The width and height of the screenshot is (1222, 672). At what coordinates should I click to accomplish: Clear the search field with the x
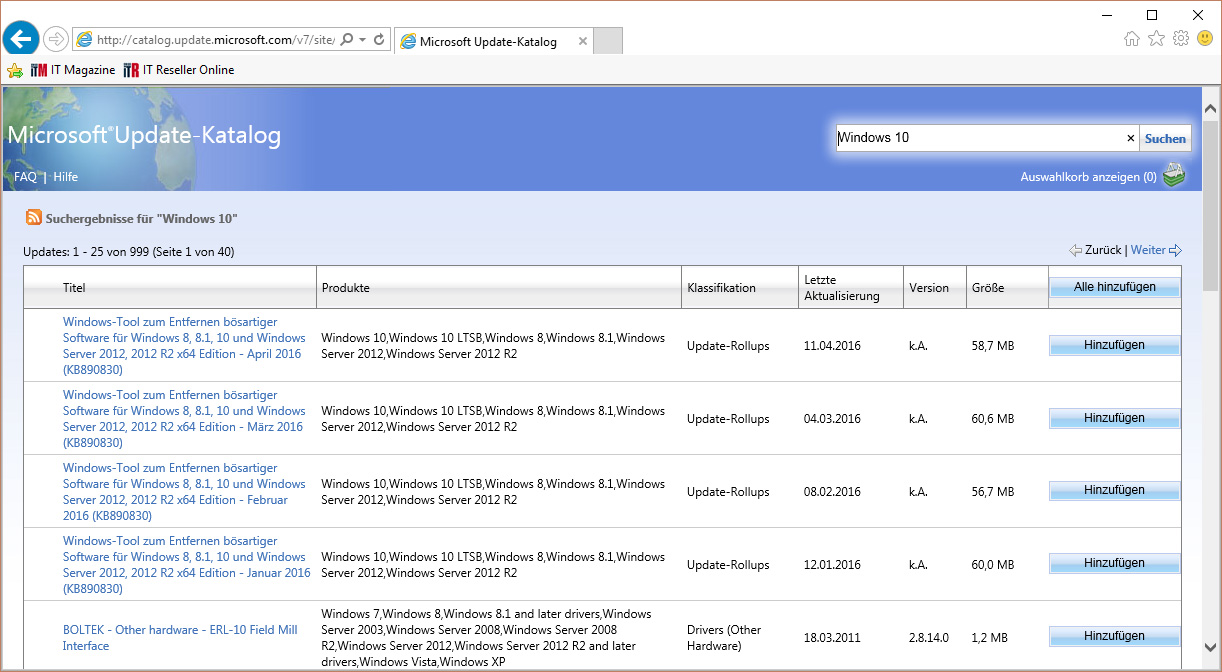(x=1131, y=139)
